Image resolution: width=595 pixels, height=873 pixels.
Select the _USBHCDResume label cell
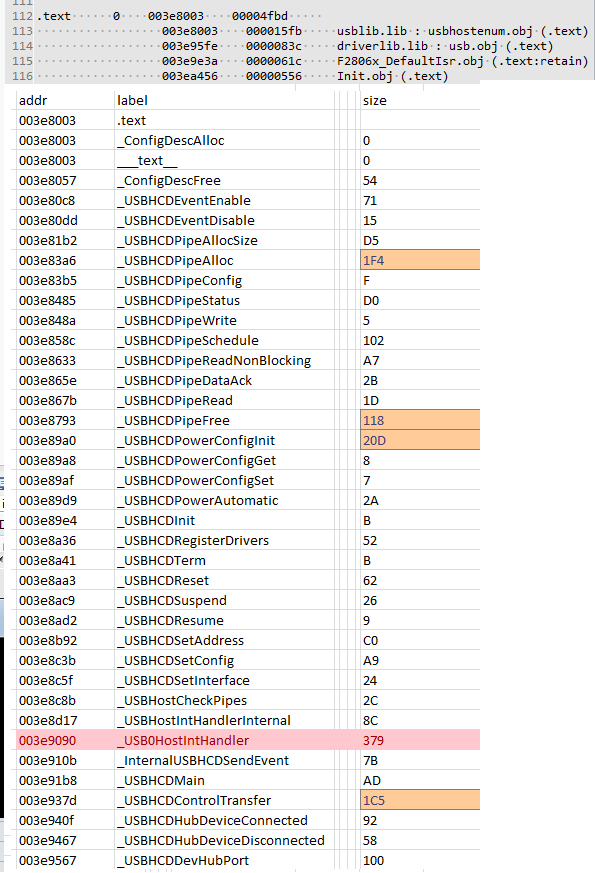coord(224,620)
